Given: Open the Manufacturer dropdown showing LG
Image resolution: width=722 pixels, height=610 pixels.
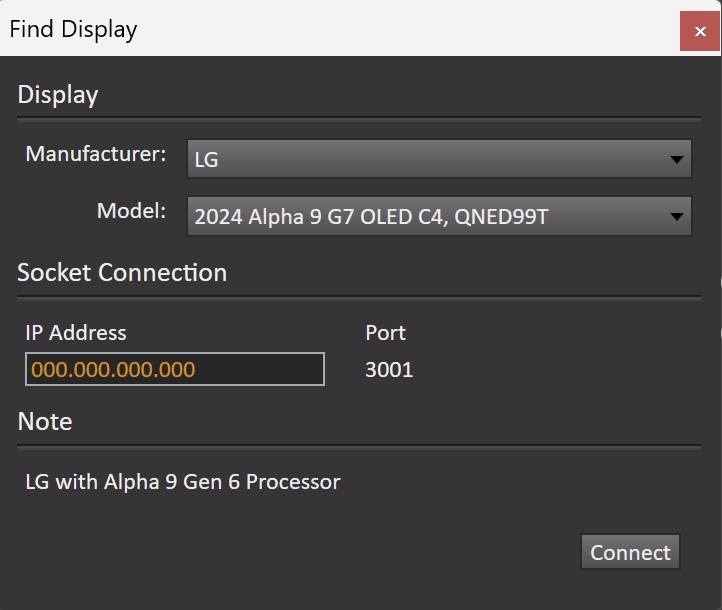Looking at the screenshot, I should [439, 159].
